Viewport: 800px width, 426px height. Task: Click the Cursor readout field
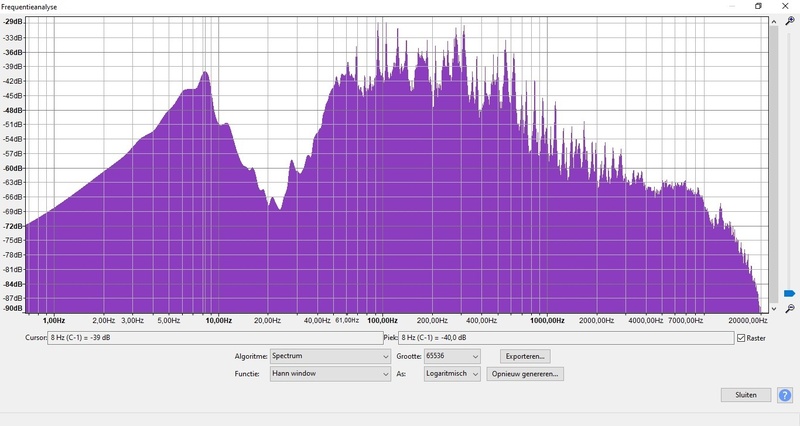[215, 338]
